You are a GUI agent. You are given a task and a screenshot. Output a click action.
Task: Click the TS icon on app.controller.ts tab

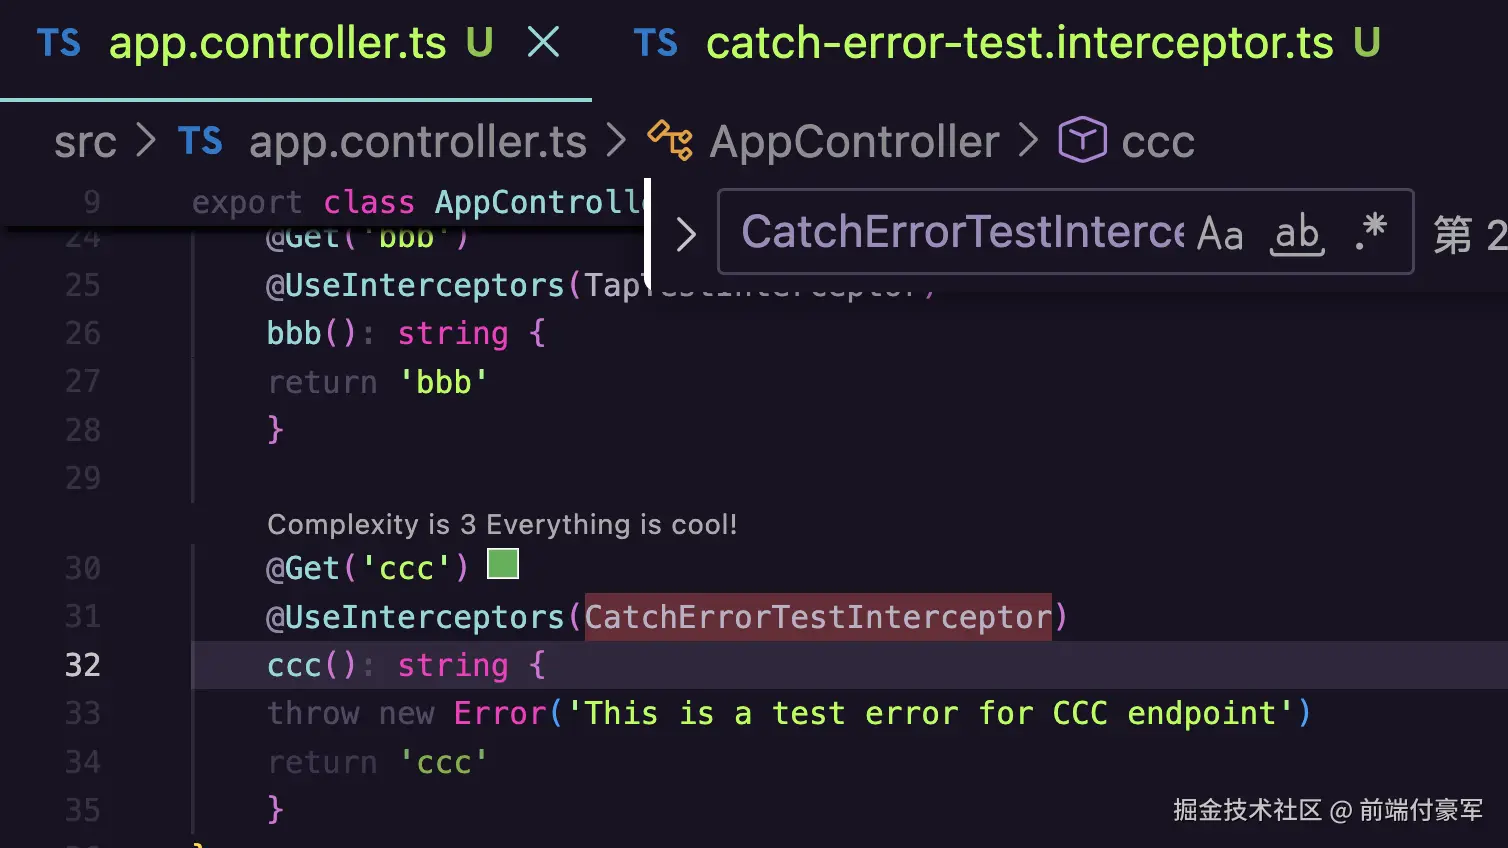pyautogui.click(x=58, y=43)
